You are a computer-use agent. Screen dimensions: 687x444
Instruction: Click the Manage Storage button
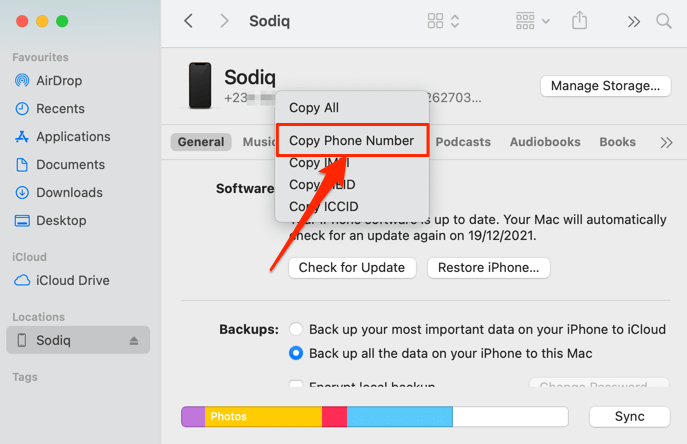pyautogui.click(x=605, y=86)
